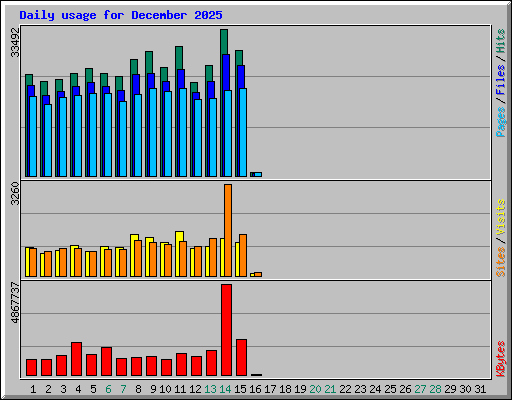Click the cyan Pages bar for day 1
Image resolution: width=512 pixels, height=400 pixels.
tap(33, 136)
